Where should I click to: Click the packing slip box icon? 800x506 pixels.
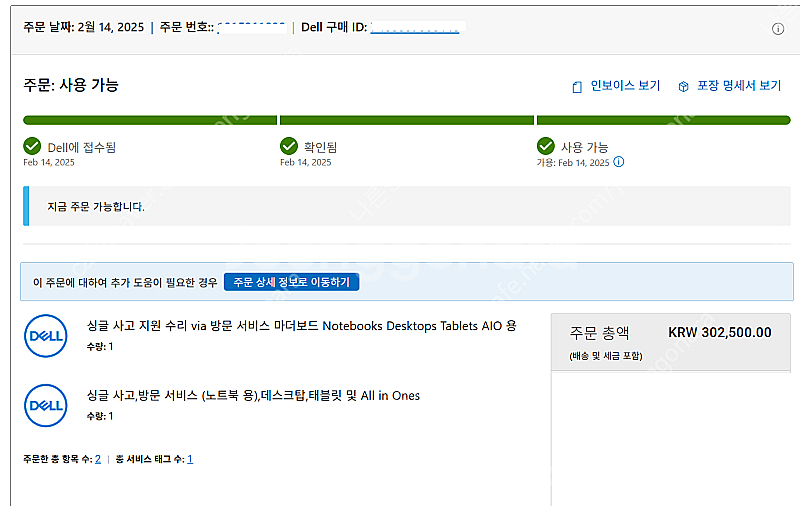point(683,87)
